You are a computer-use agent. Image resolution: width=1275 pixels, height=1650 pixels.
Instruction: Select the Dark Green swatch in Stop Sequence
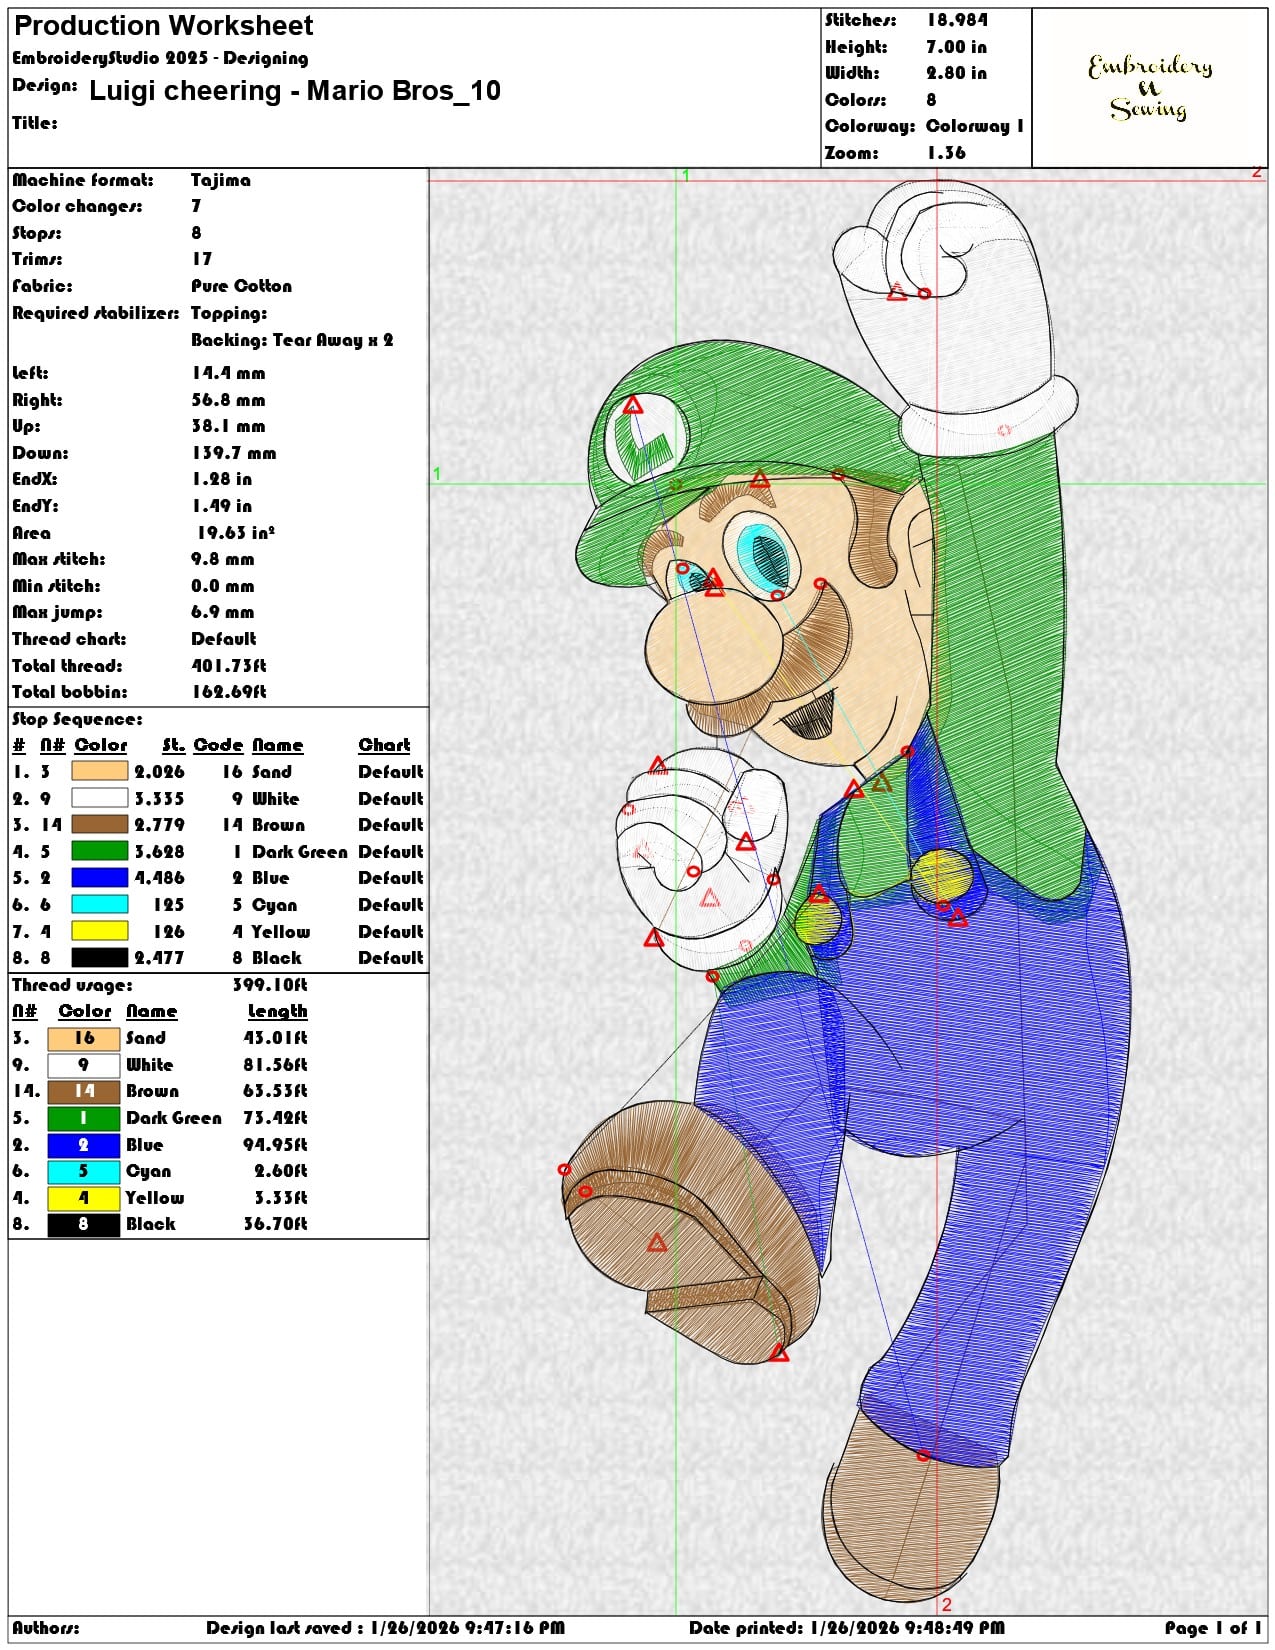(x=100, y=851)
